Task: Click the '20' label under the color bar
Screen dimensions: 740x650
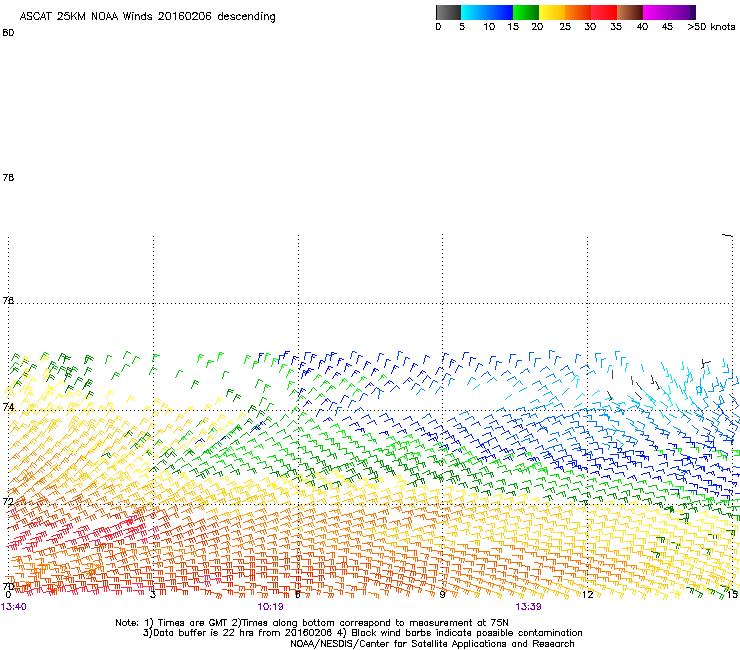Action: [x=537, y=27]
